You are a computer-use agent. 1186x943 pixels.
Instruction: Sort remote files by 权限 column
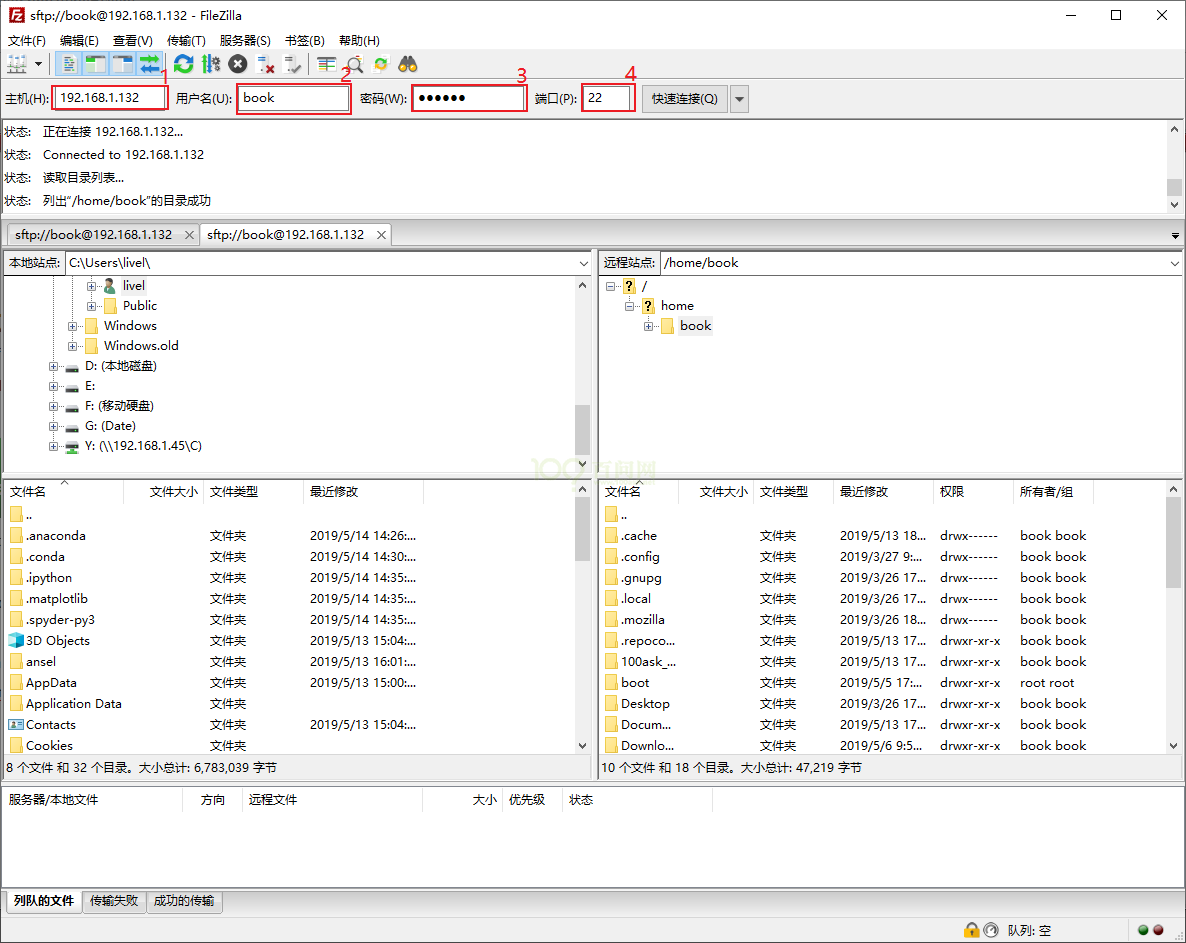973,492
